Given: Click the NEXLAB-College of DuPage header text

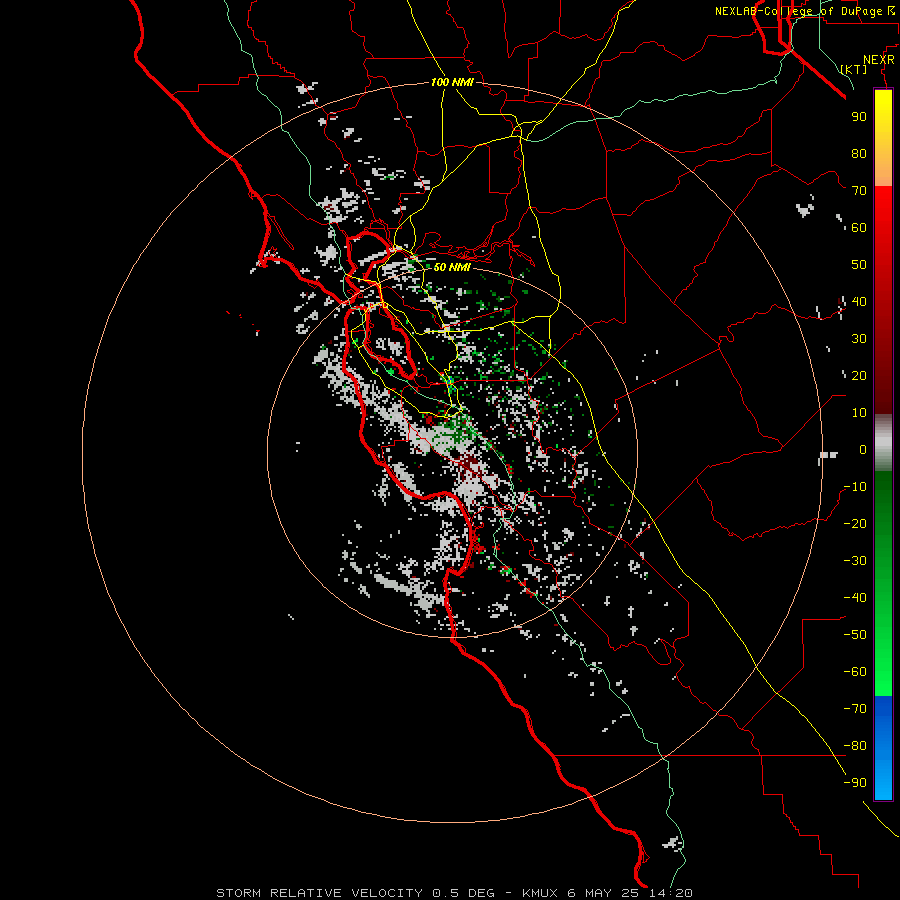Looking at the screenshot, I should pyautogui.click(x=798, y=11).
